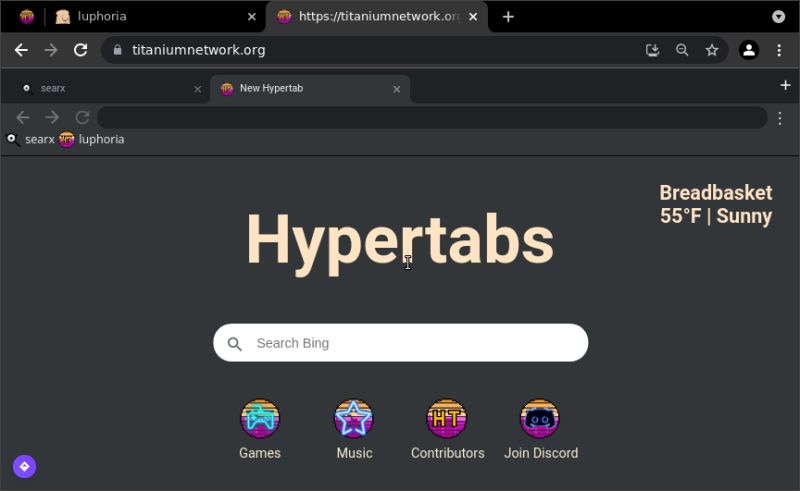Open the luphoria bookmark
Viewport: 800px width, 491px height.
coord(91,139)
